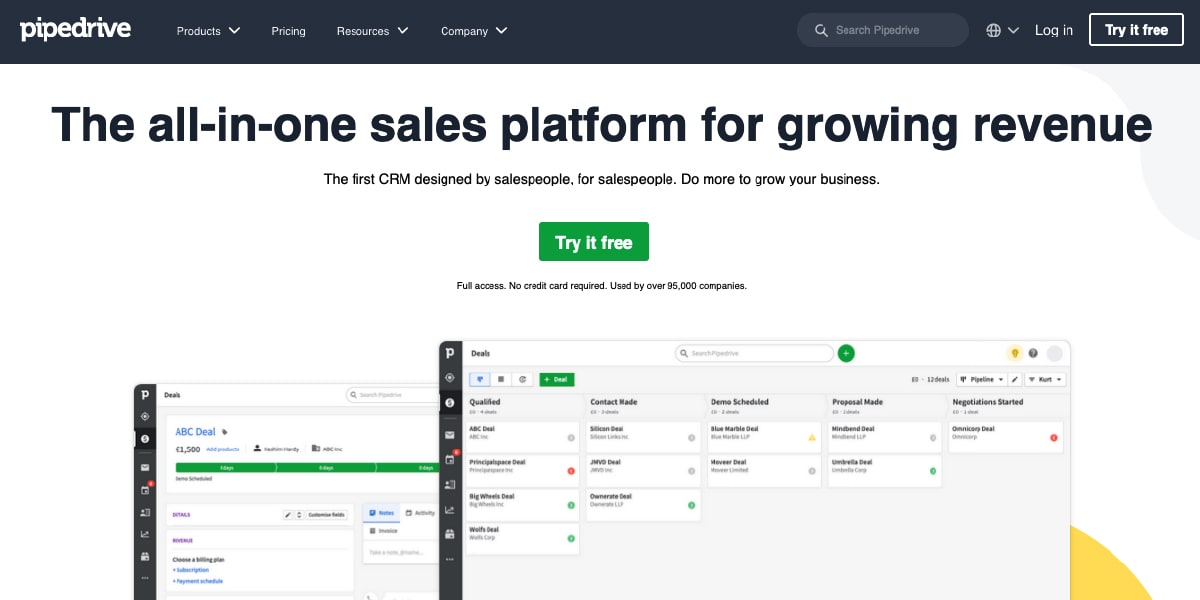1200x600 pixels.
Task: Expand the Company menu
Action: pos(474,31)
